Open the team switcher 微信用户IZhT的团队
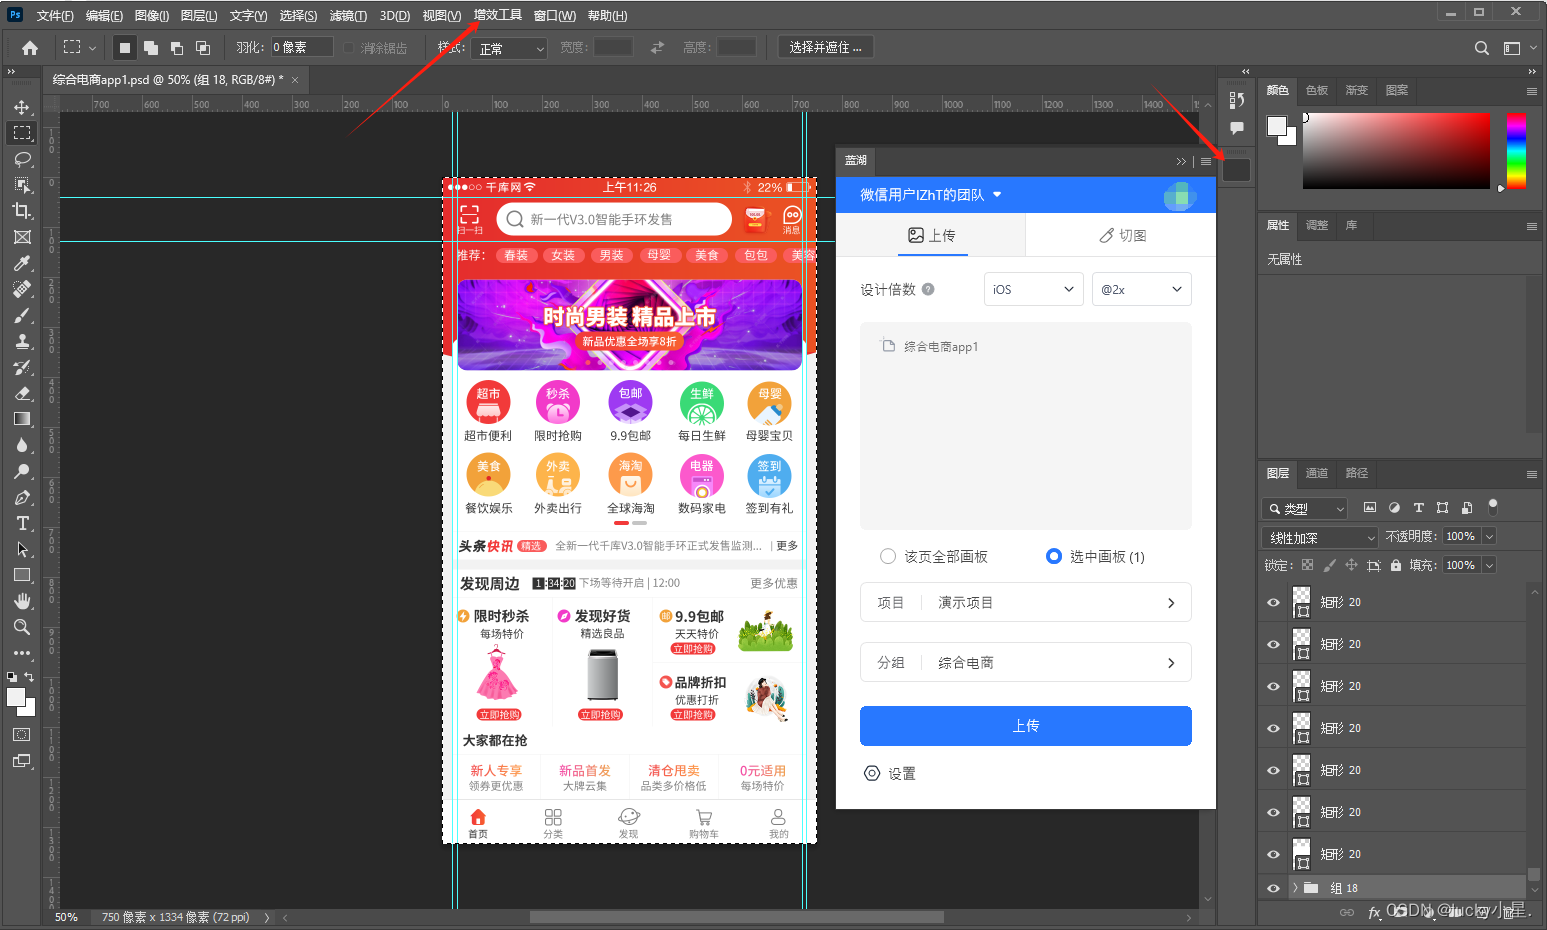1547x930 pixels. click(x=931, y=195)
